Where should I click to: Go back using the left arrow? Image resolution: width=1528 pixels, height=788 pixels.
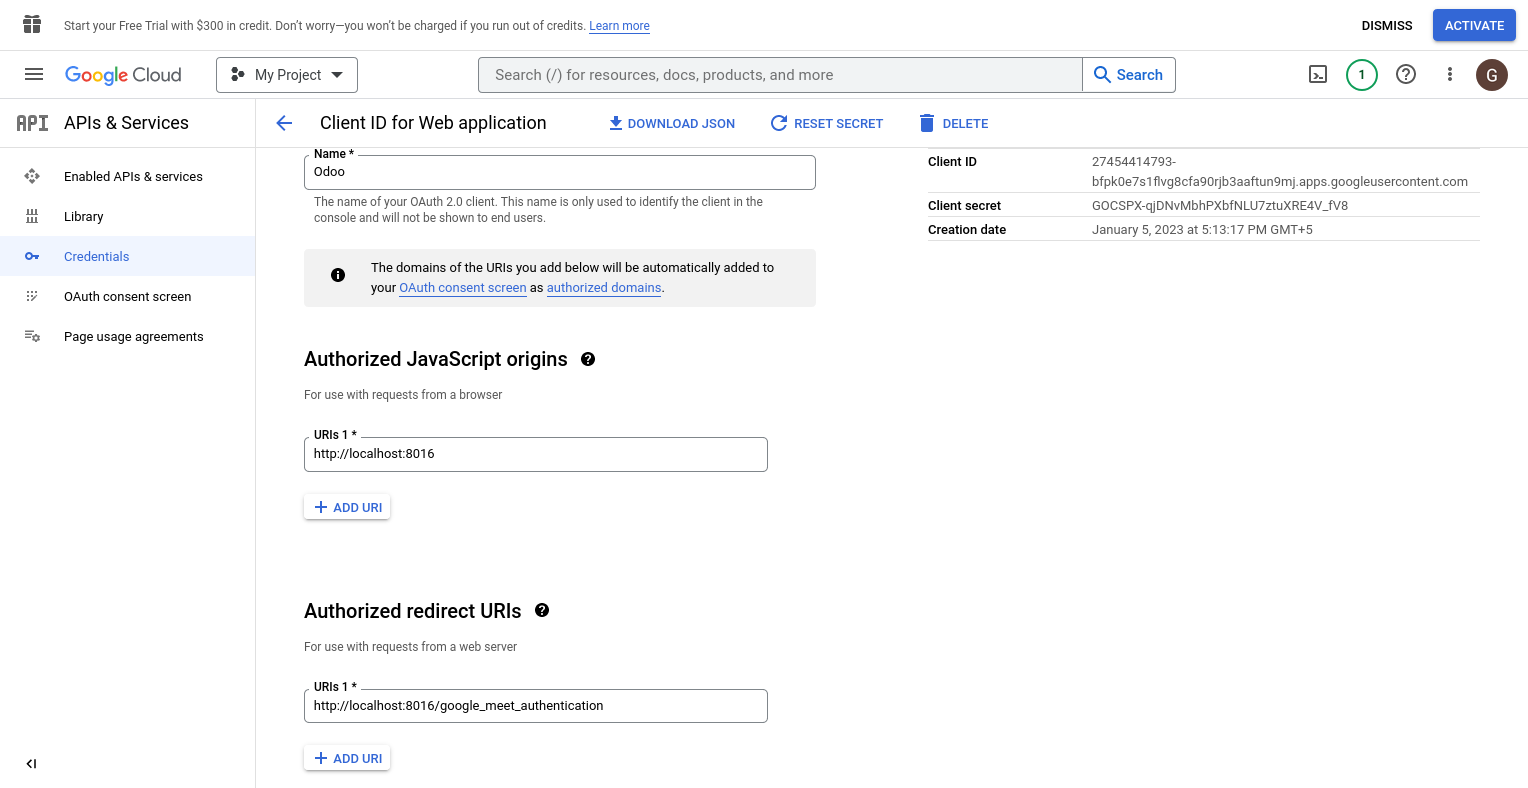click(x=284, y=123)
